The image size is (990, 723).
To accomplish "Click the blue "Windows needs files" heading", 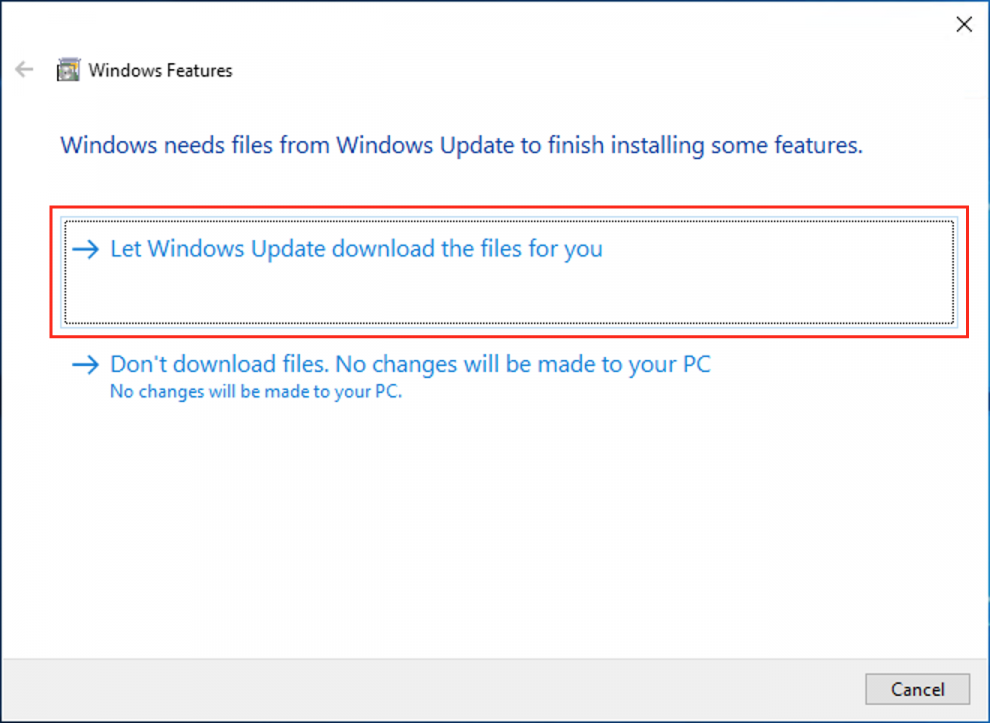I will click(461, 146).
